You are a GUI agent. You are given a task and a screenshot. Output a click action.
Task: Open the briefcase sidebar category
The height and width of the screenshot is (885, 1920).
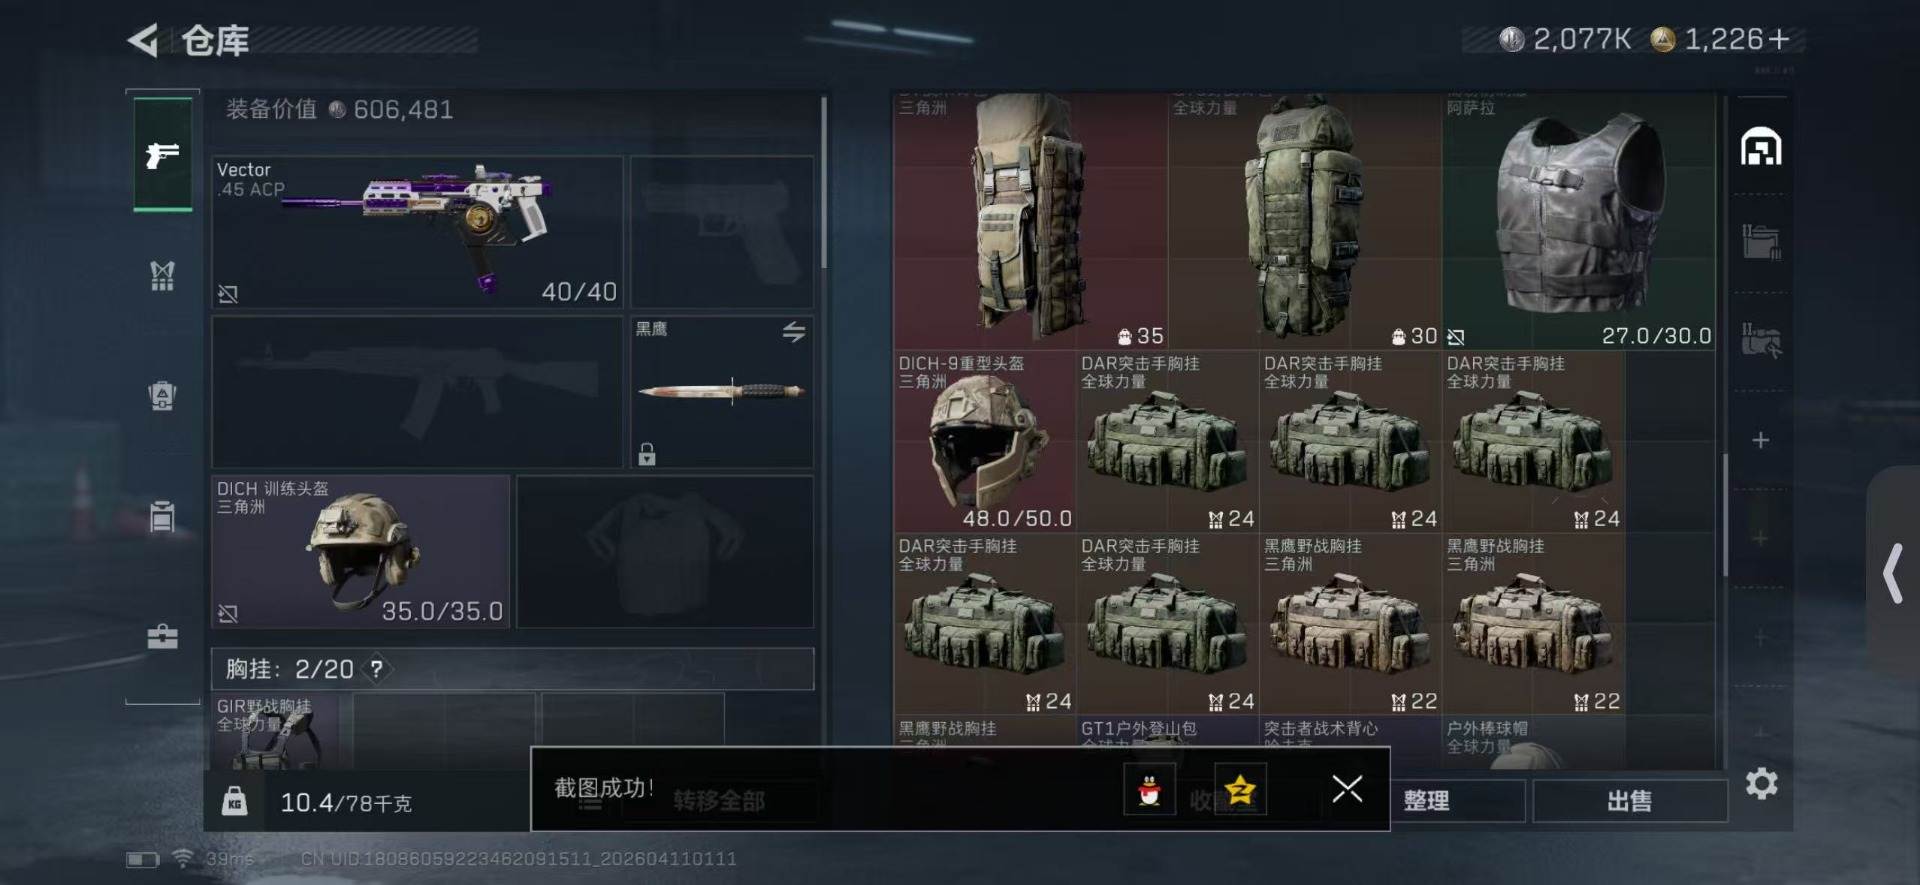162,637
